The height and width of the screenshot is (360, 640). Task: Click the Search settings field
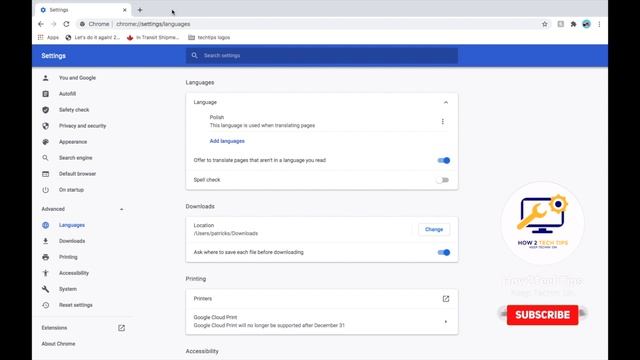(322, 56)
